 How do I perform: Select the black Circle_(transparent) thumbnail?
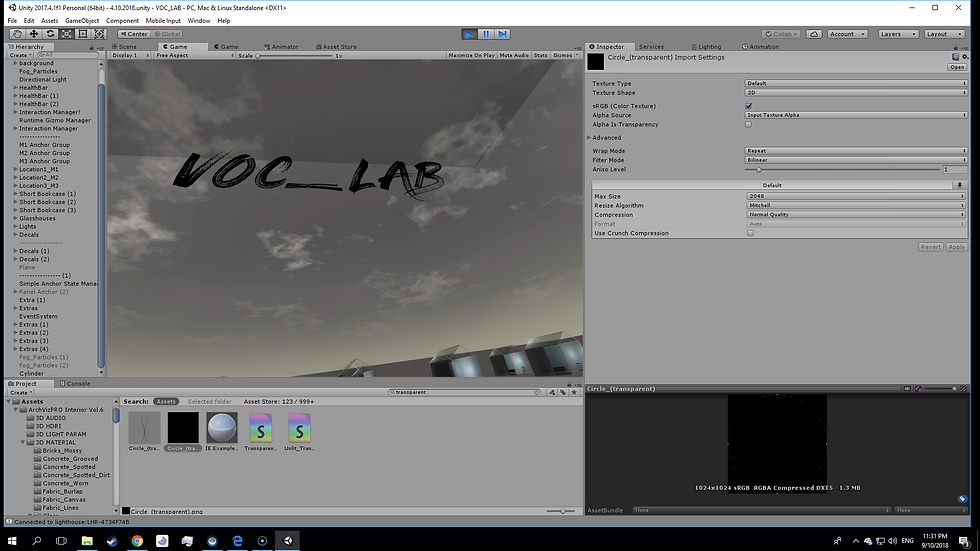(183, 427)
